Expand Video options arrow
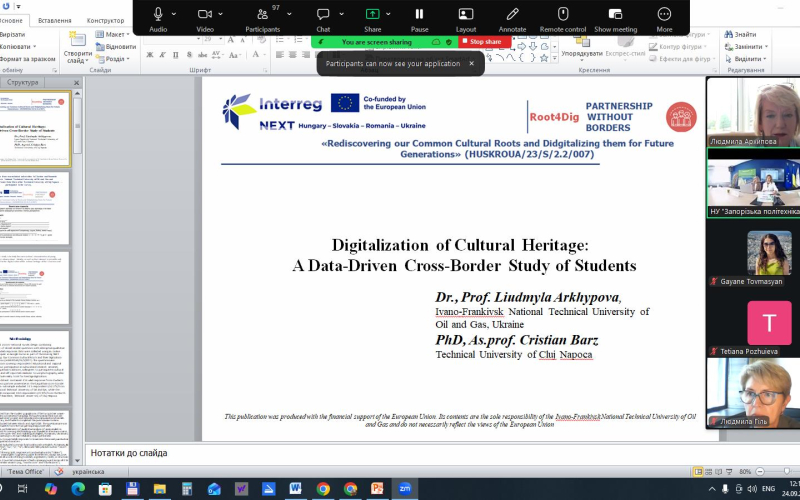Viewport: 800px width, 500px height. pos(220,14)
